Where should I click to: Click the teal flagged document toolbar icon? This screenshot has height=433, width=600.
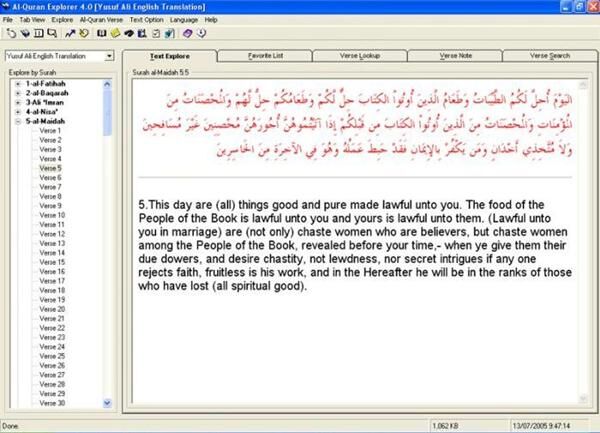(x=170, y=34)
